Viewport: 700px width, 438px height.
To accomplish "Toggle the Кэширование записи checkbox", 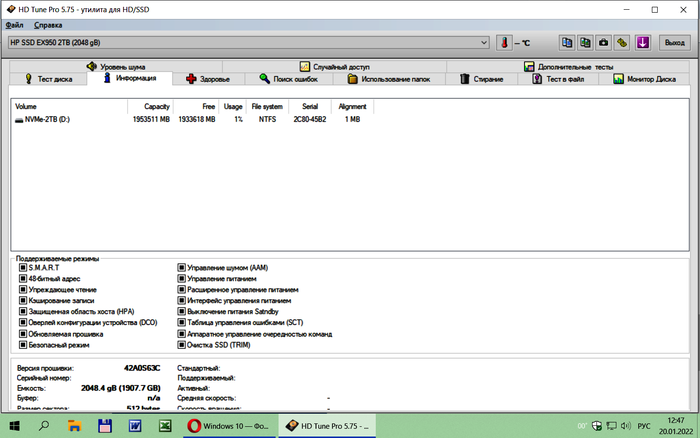I will coord(23,300).
